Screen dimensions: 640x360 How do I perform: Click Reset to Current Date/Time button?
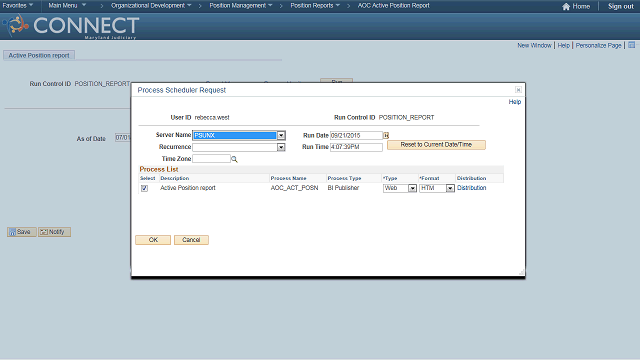436,145
